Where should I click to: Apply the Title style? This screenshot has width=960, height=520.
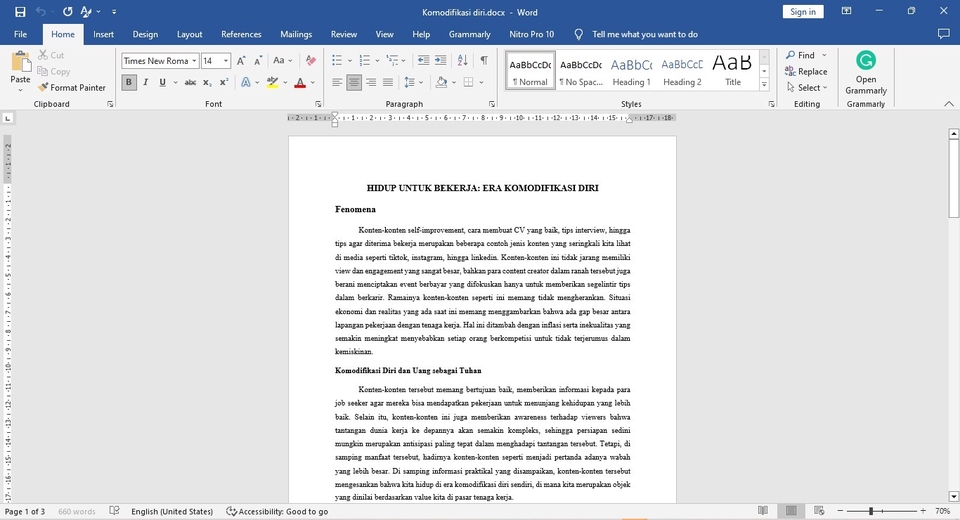(x=732, y=72)
